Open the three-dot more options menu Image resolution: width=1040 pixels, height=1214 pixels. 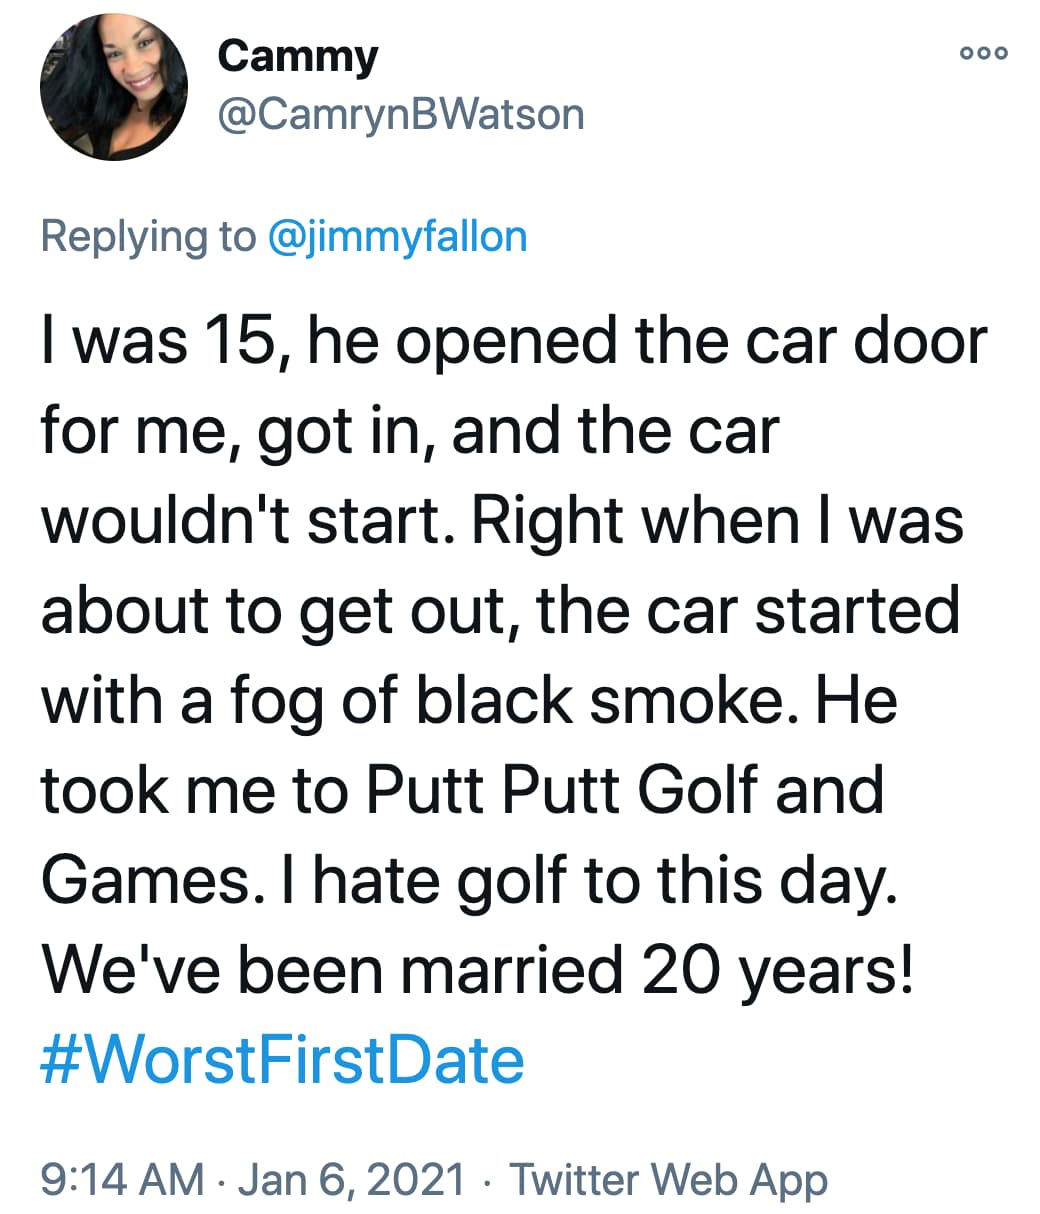point(984,53)
